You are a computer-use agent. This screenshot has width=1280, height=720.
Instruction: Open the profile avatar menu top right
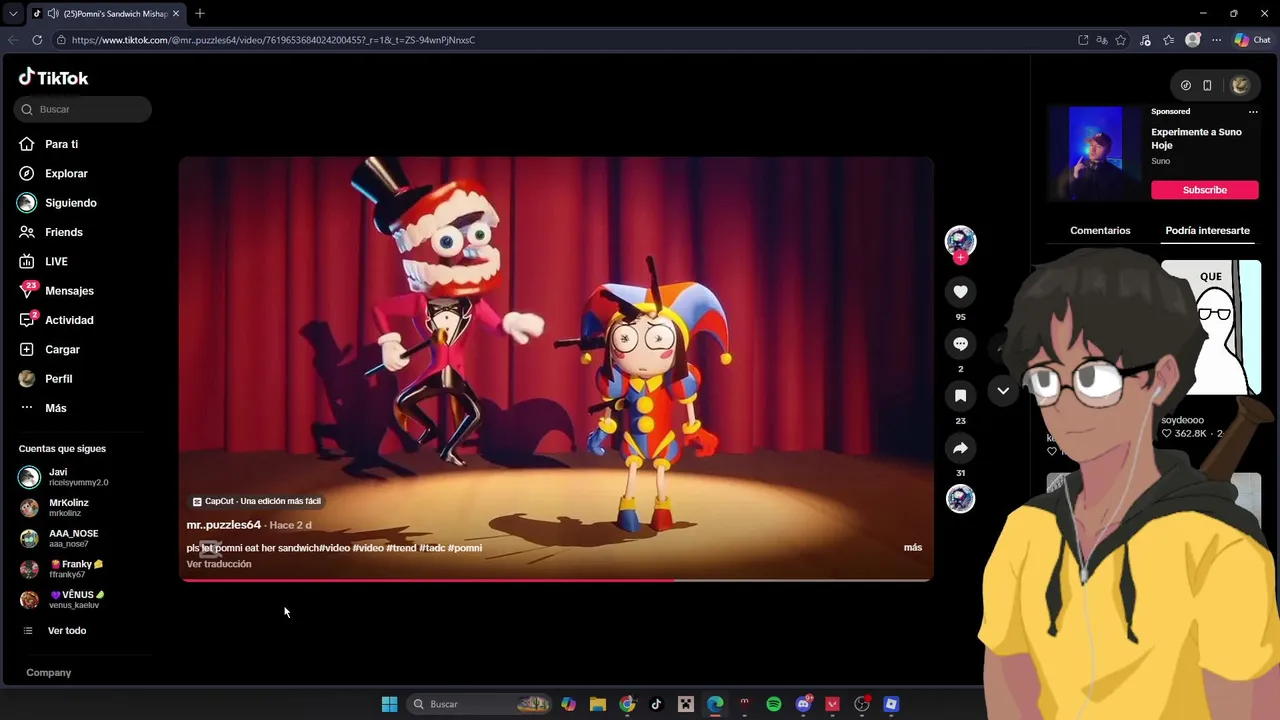coord(1240,85)
